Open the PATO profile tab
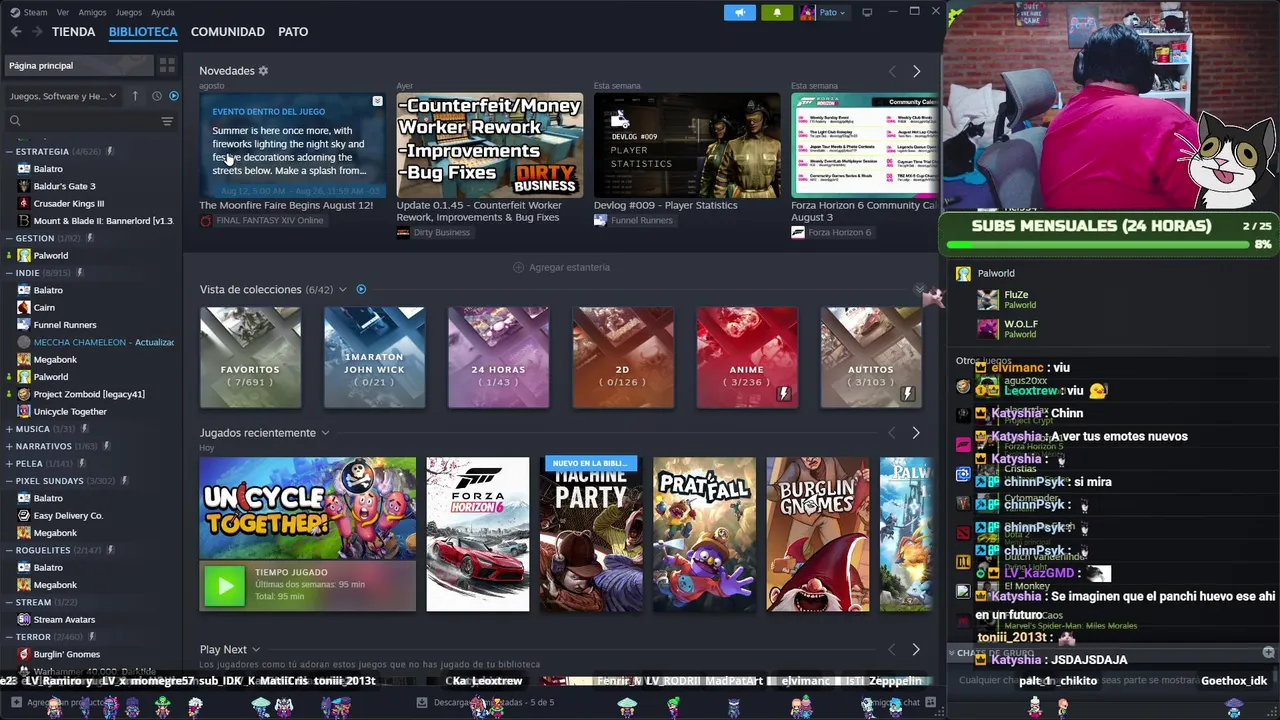Screen dimensions: 1280x720 pos(293,32)
